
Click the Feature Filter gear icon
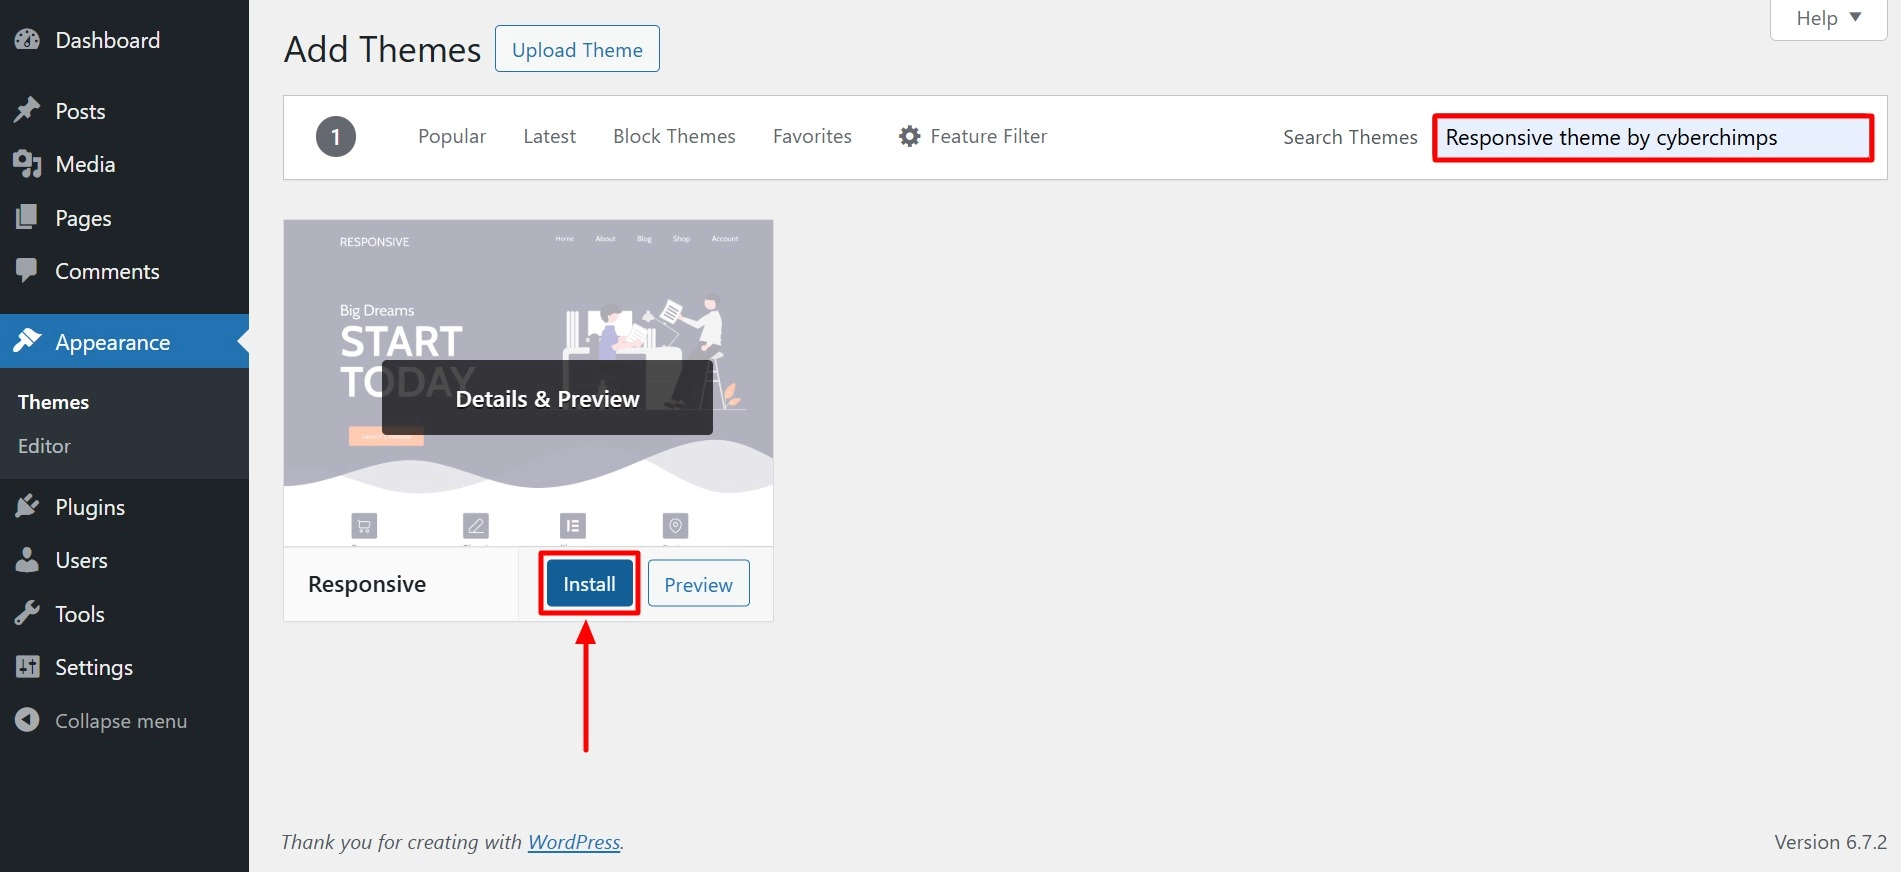tap(909, 136)
